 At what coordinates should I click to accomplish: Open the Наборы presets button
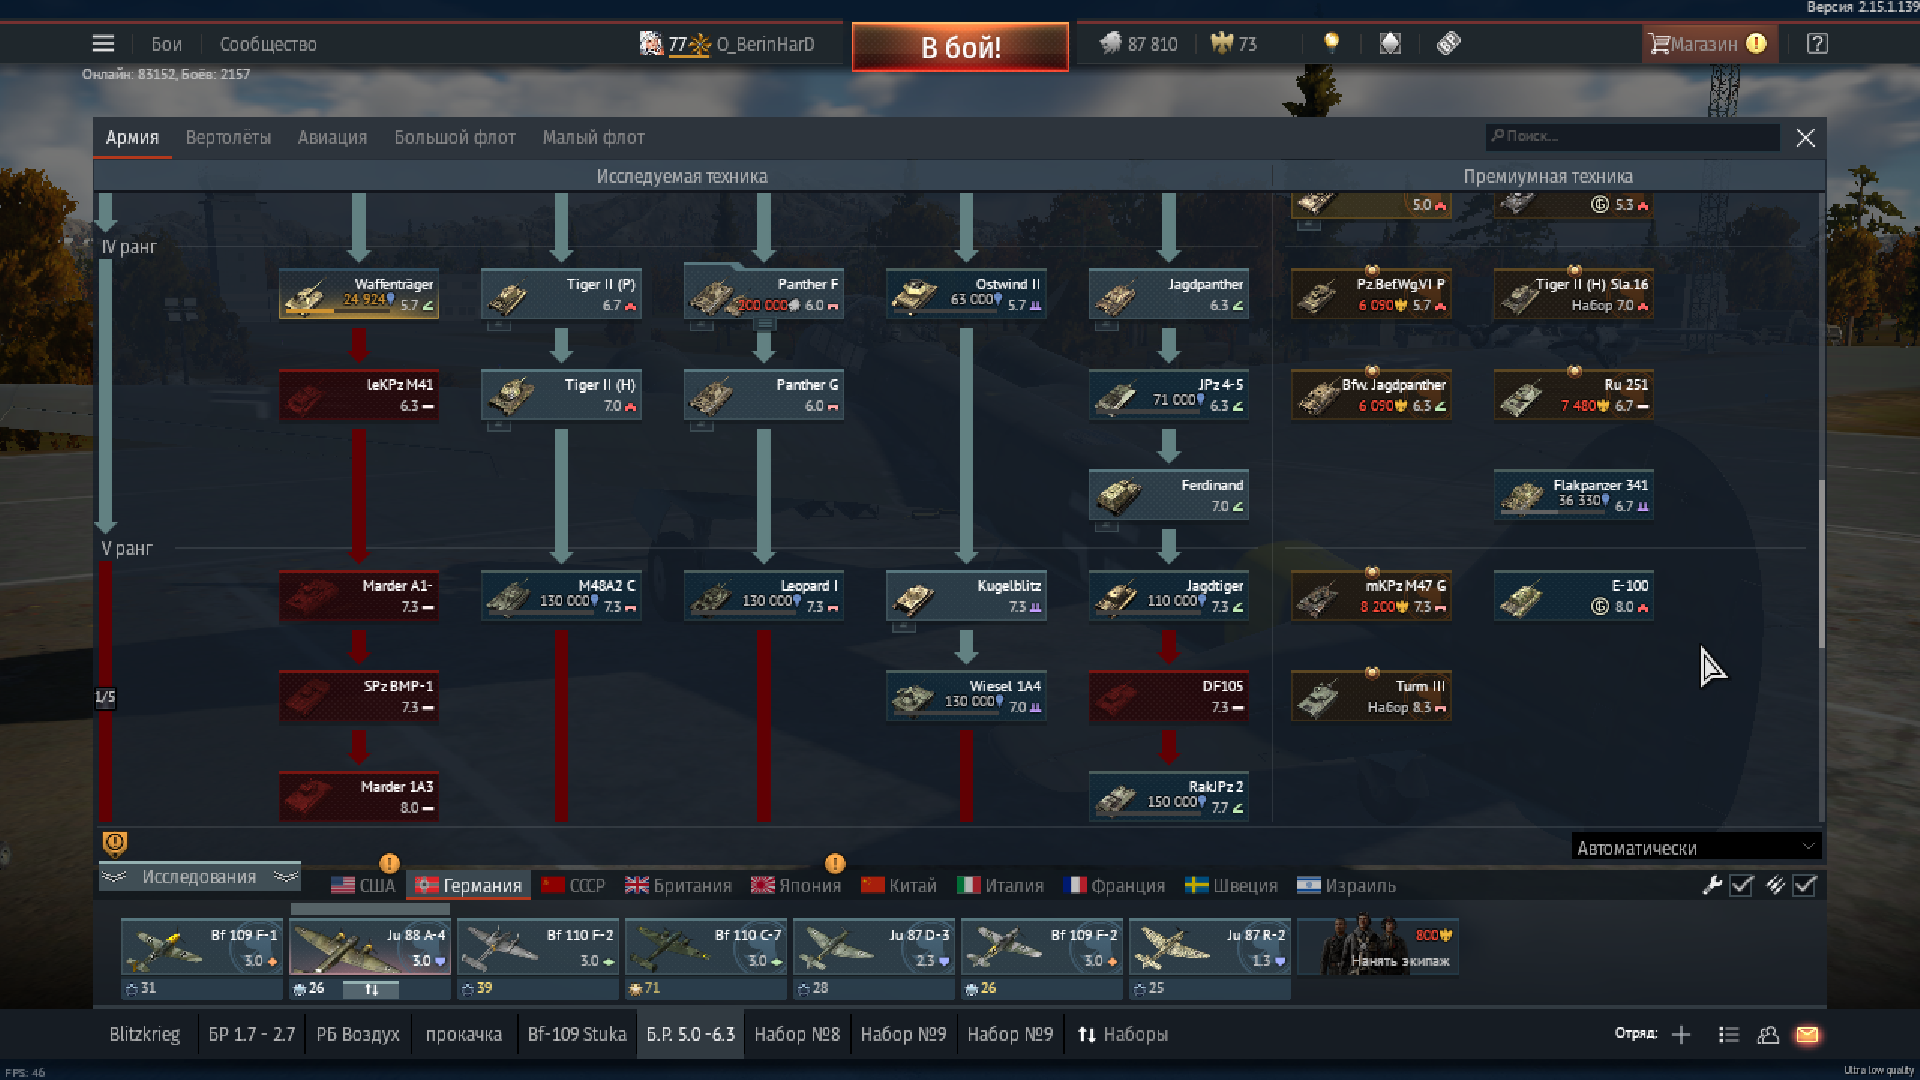1123,1035
